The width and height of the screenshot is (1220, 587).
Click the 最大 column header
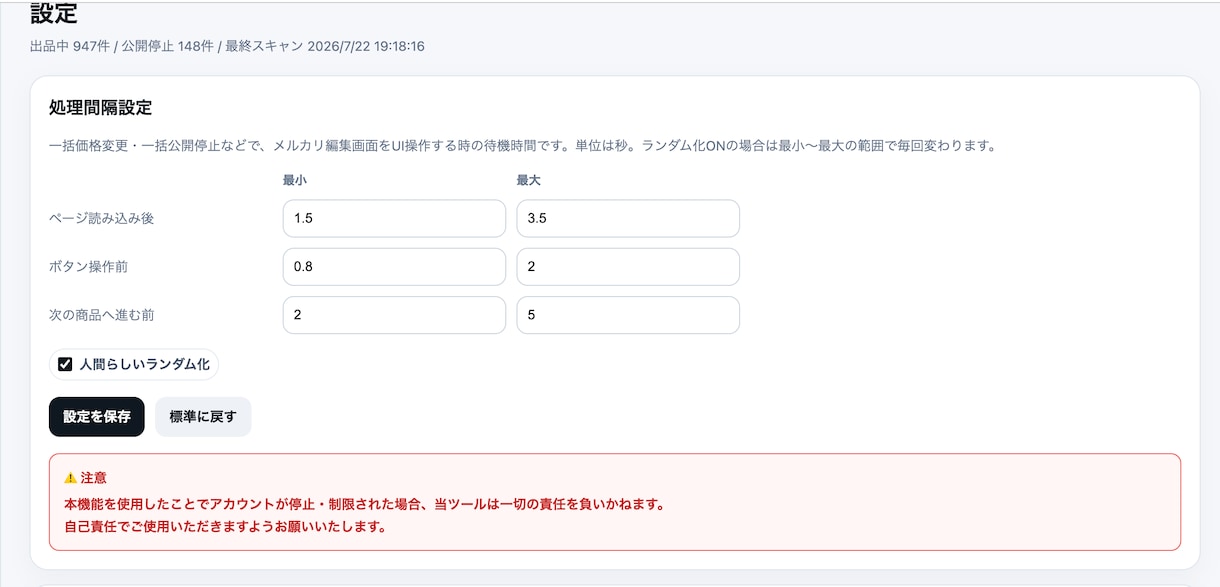coord(529,181)
